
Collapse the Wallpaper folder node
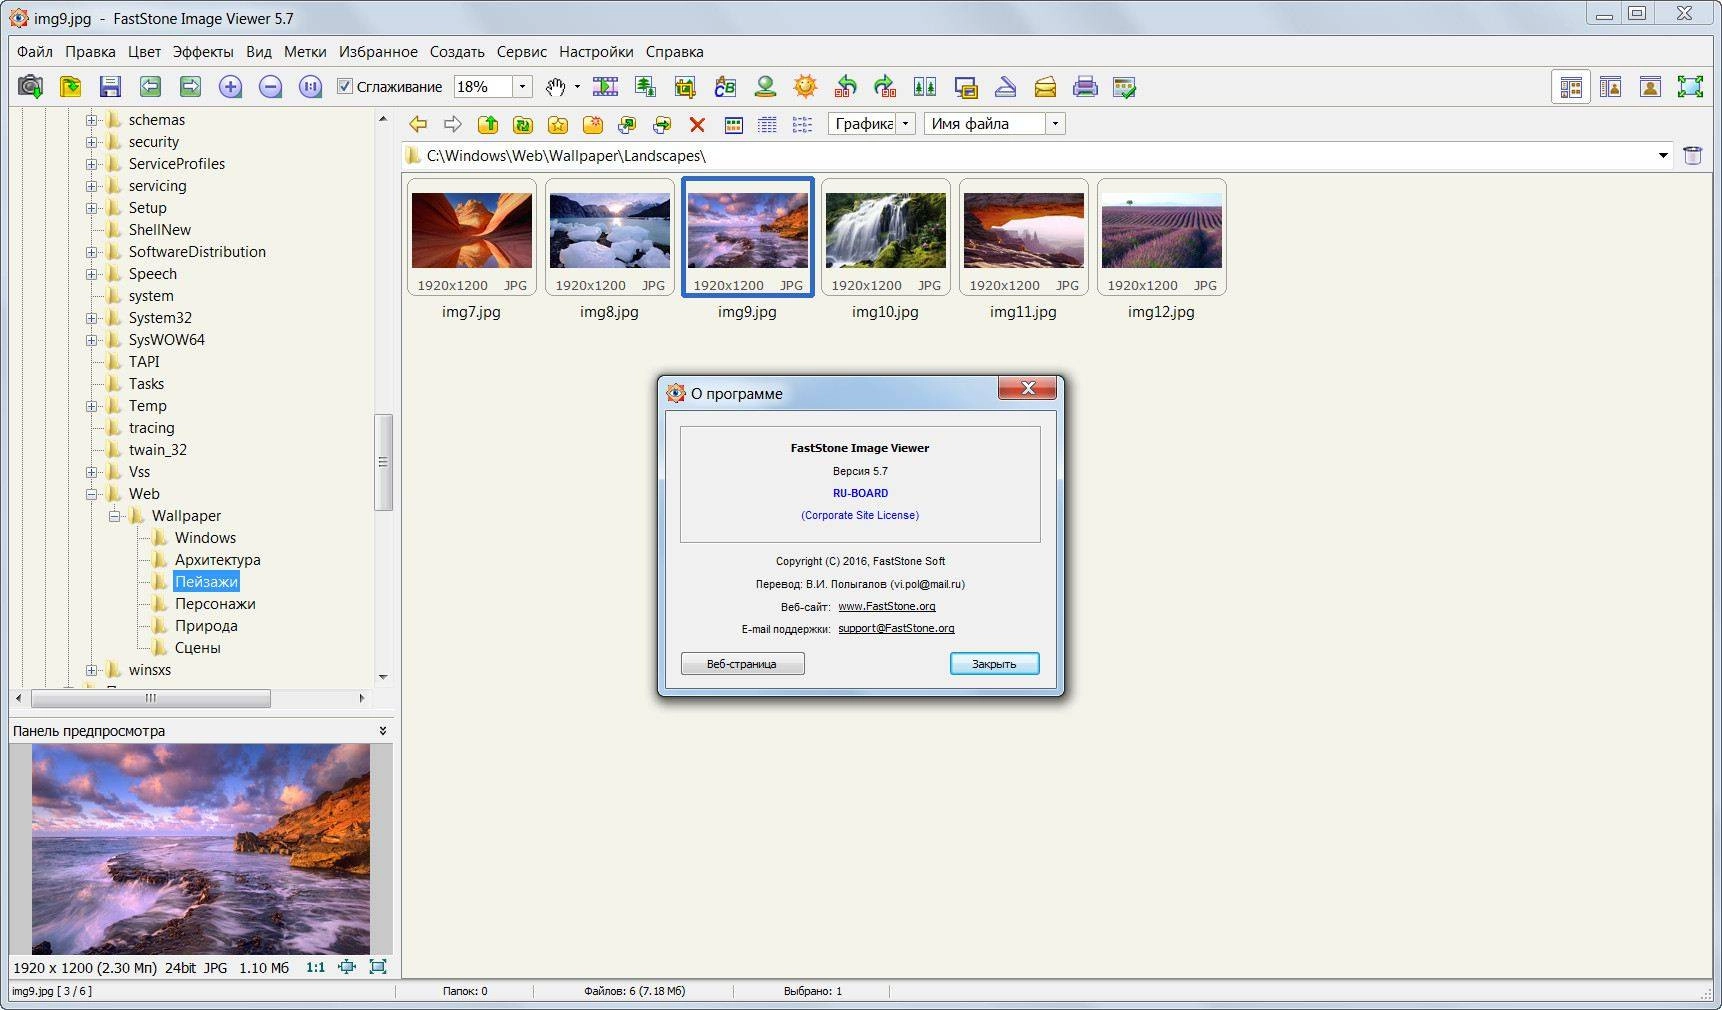114,516
